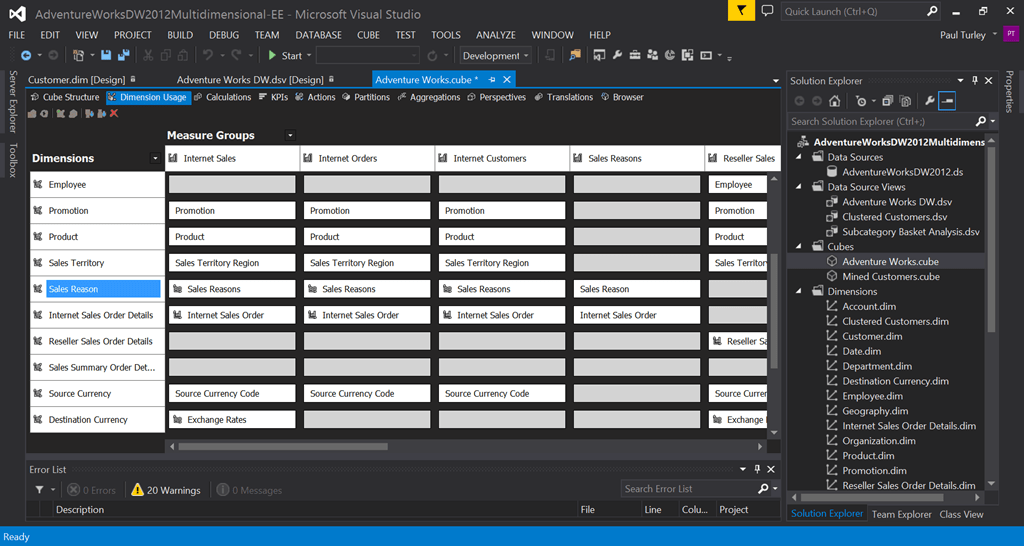Open the Server Explorer side tab

click(12, 101)
